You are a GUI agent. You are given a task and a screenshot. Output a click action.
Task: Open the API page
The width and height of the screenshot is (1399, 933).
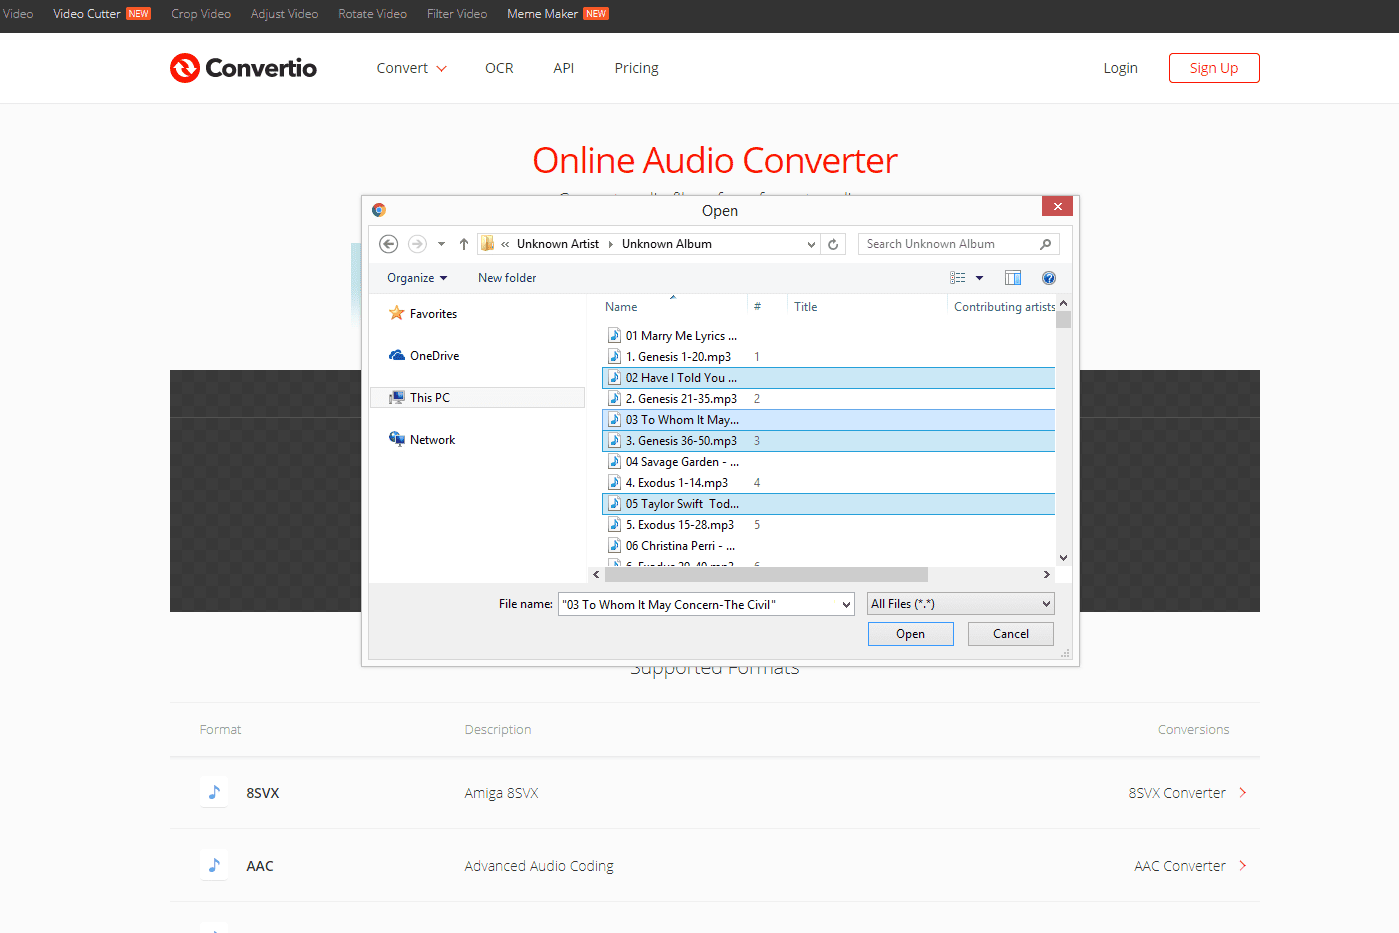tap(564, 68)
